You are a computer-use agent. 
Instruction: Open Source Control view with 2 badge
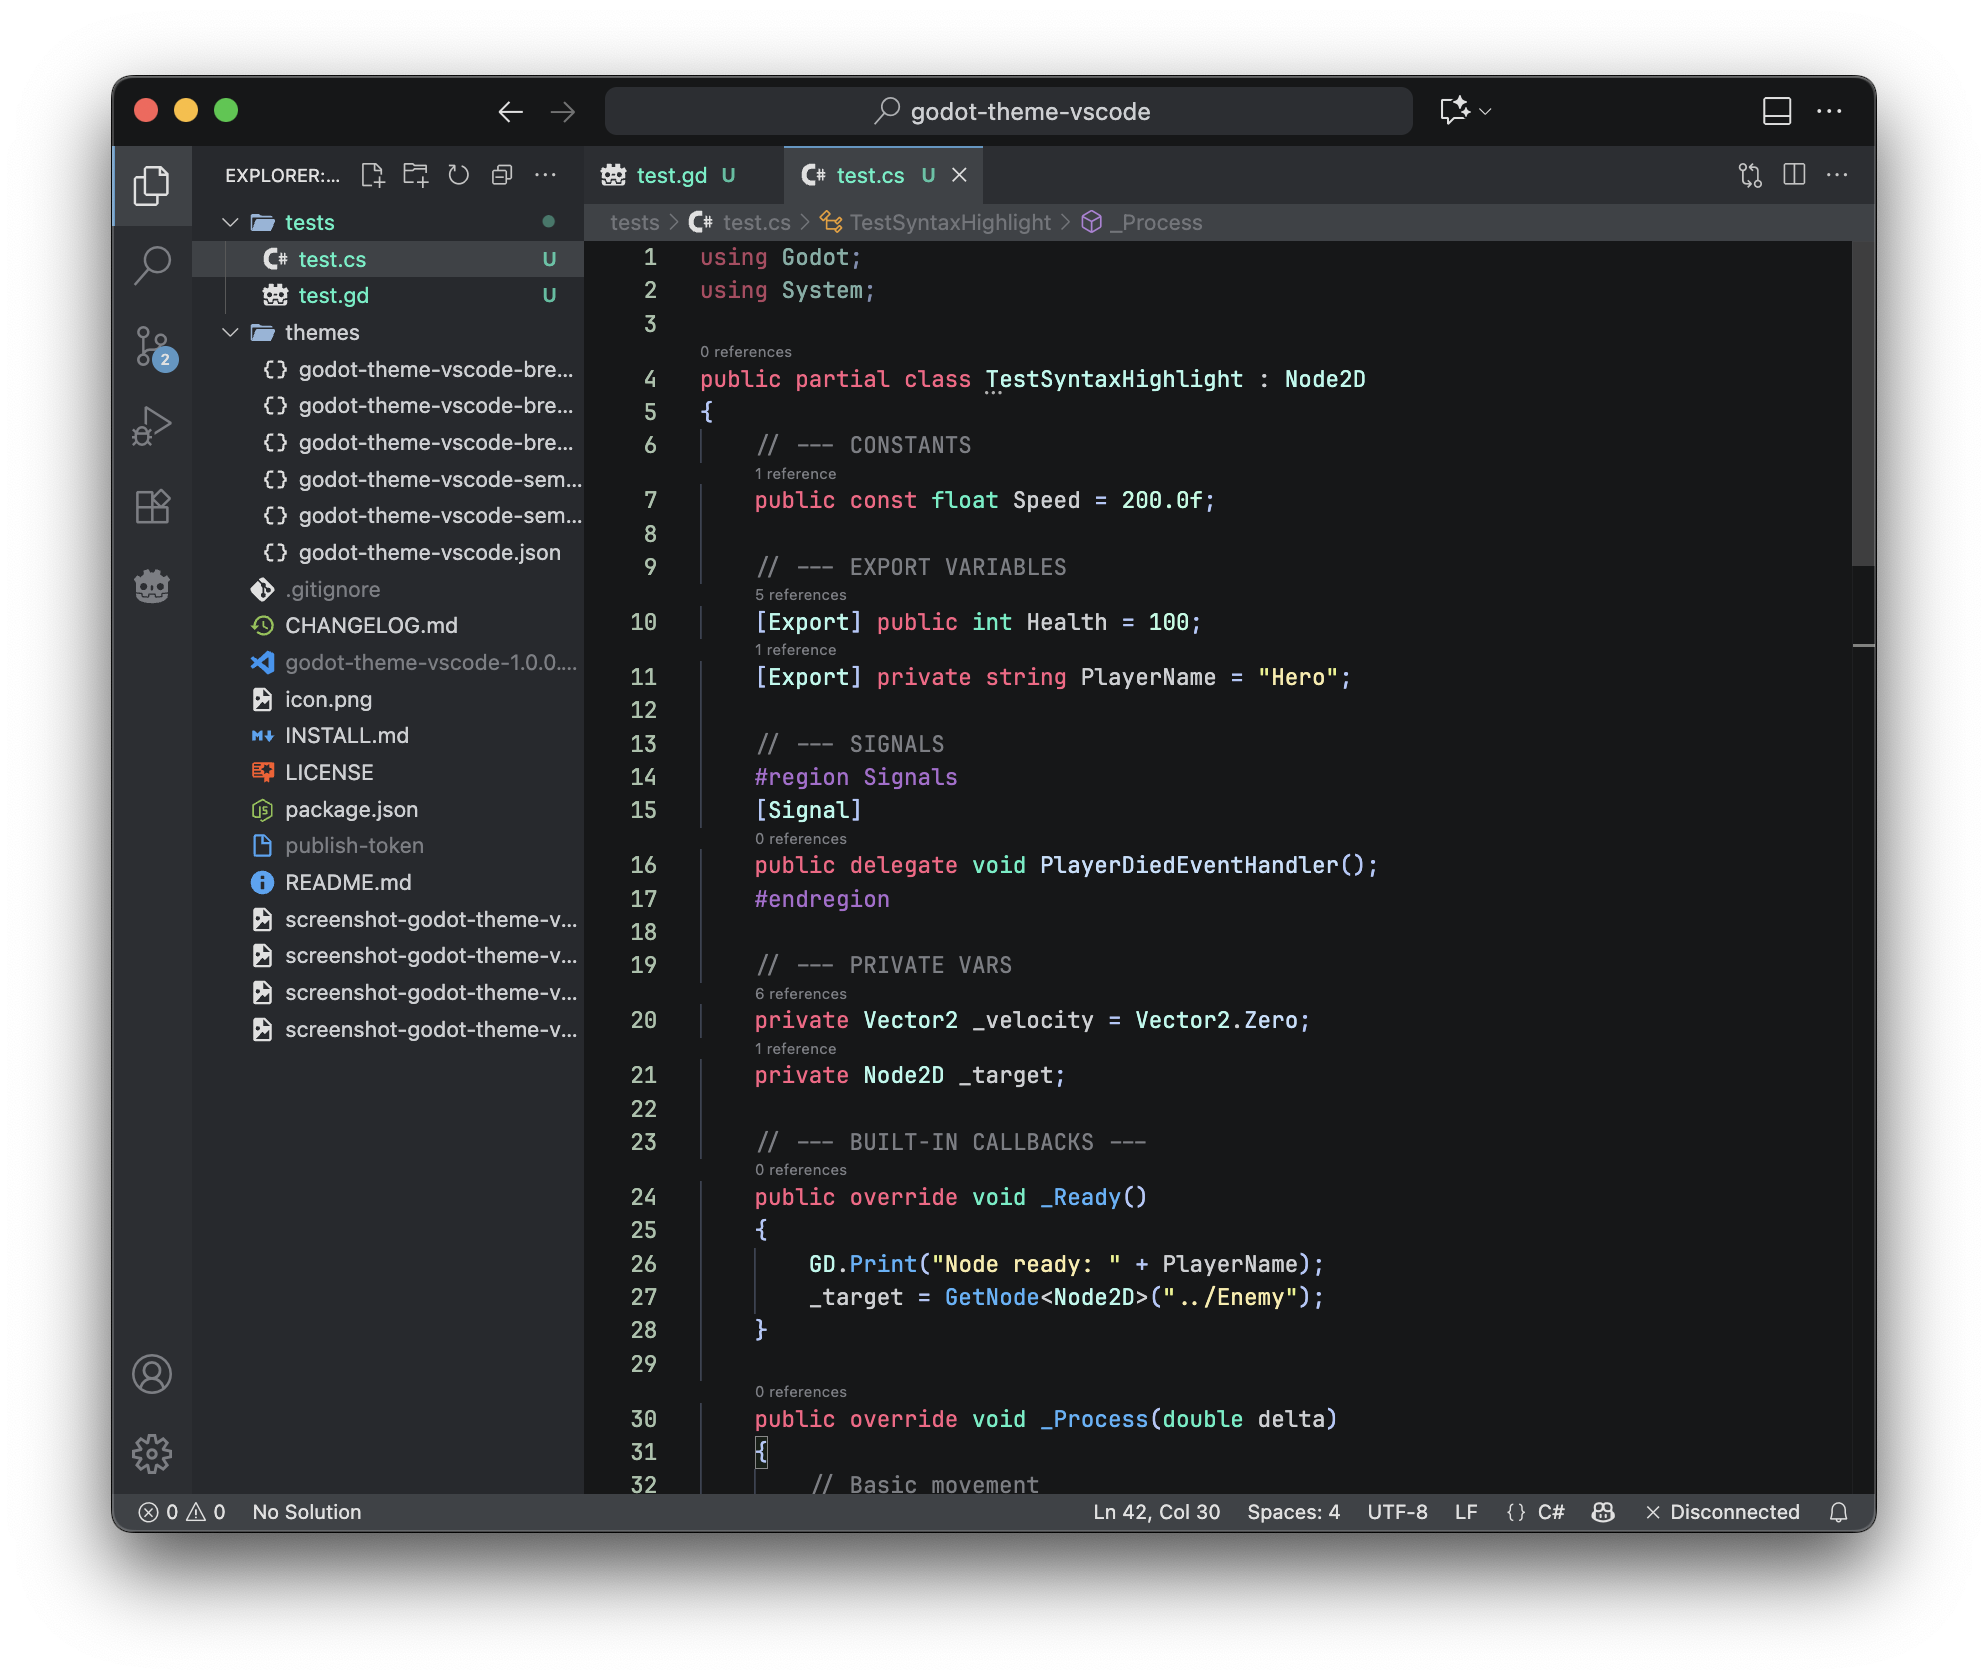(x=152, y=346)
